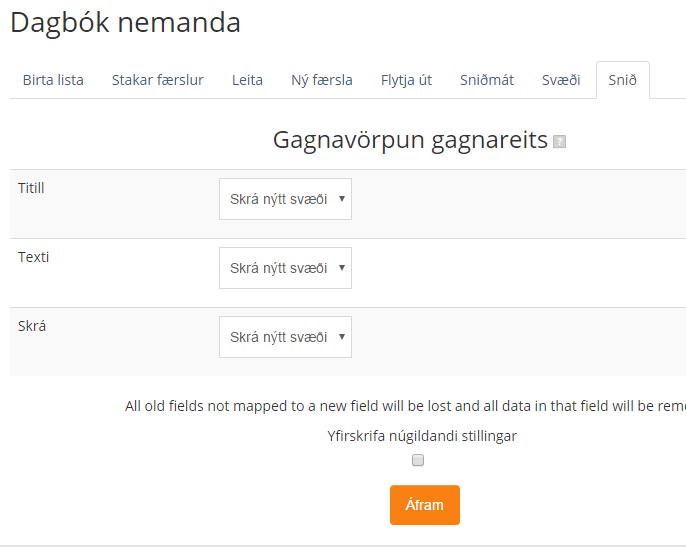Click the Titill row label

31,188
